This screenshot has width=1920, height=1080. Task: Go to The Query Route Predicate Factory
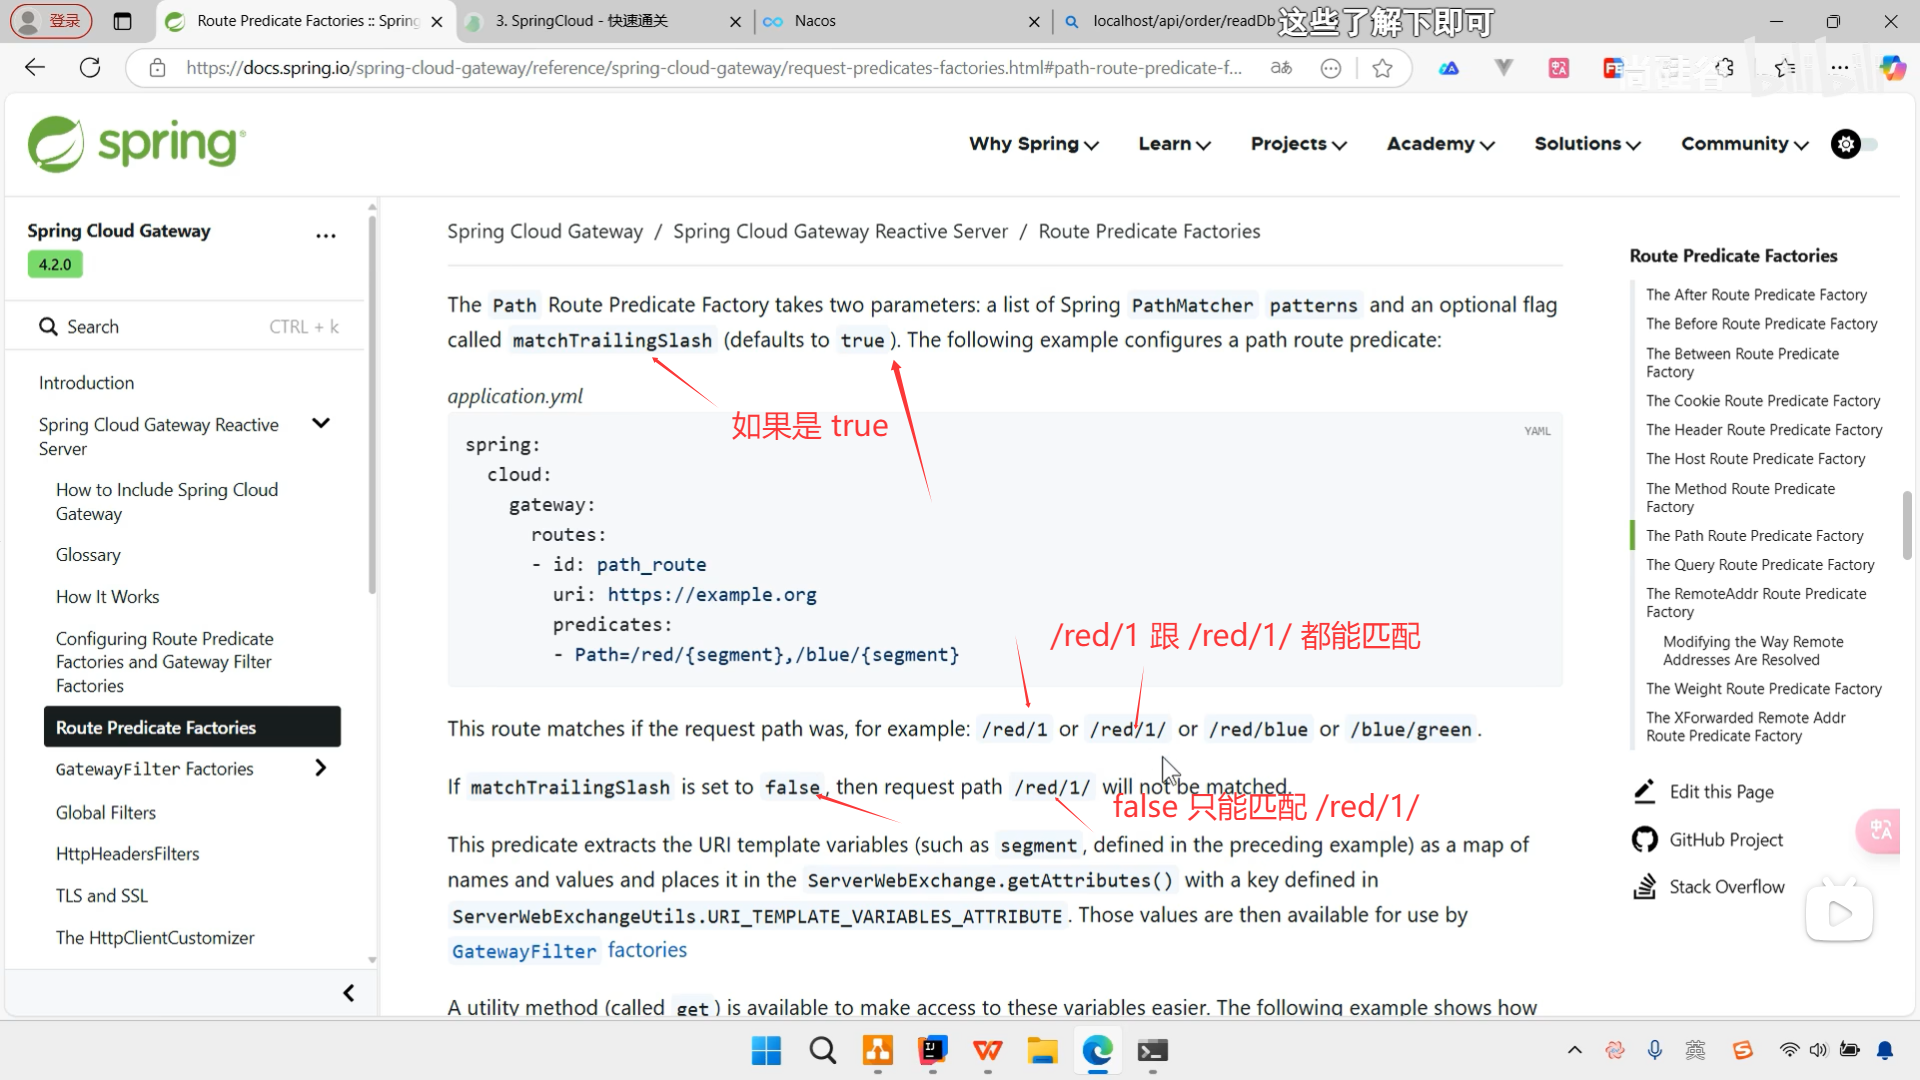1760,565
